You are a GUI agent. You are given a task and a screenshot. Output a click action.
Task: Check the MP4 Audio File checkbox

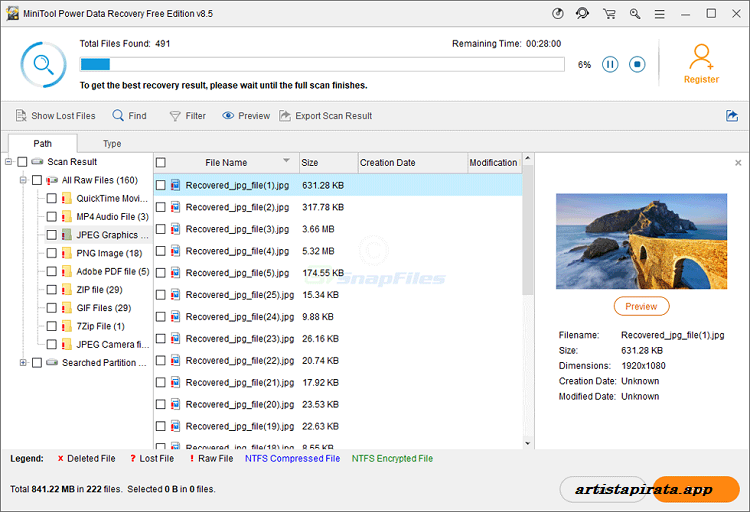pyautogui.click(x=52, y=217)
